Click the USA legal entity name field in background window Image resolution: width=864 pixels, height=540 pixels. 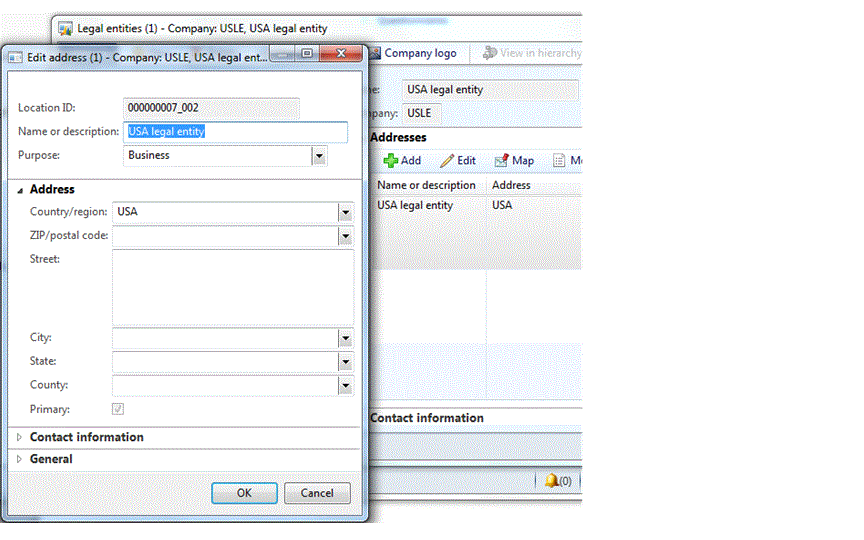pos(490,90)
